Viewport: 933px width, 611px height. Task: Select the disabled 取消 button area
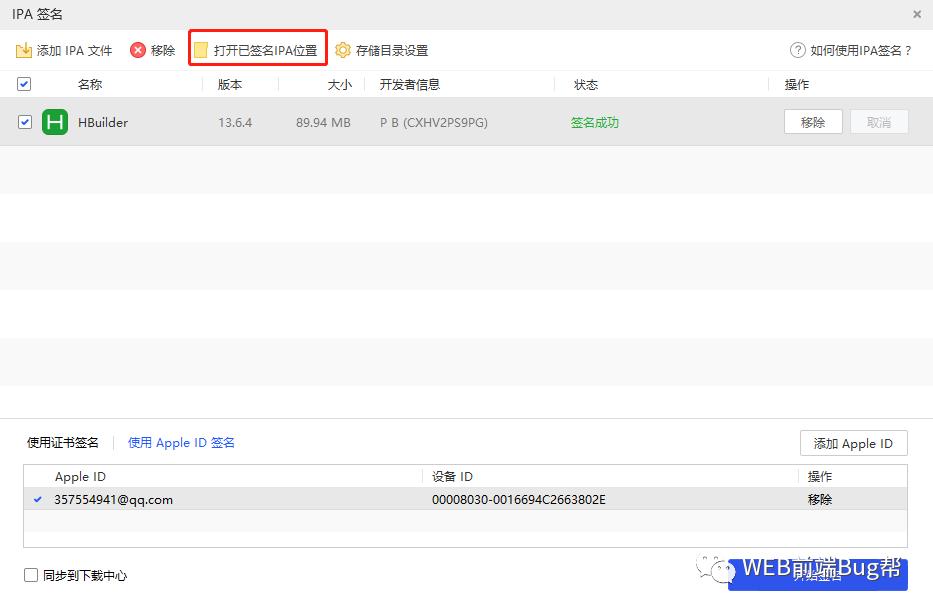pos(879,121)
